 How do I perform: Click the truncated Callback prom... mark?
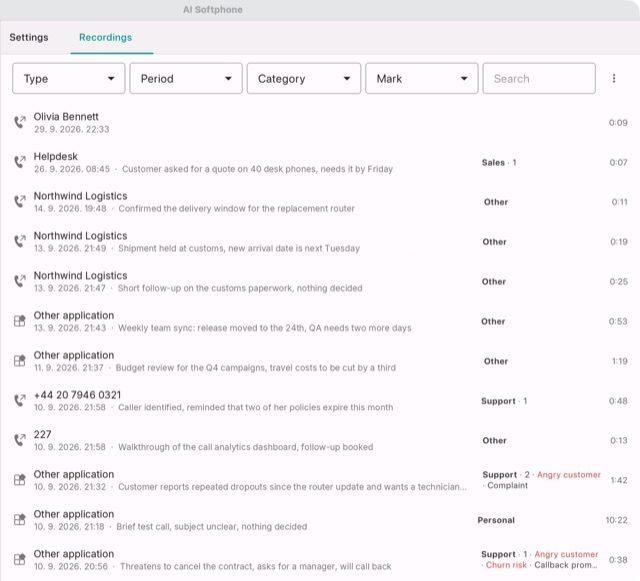click(x=566, y=565)
